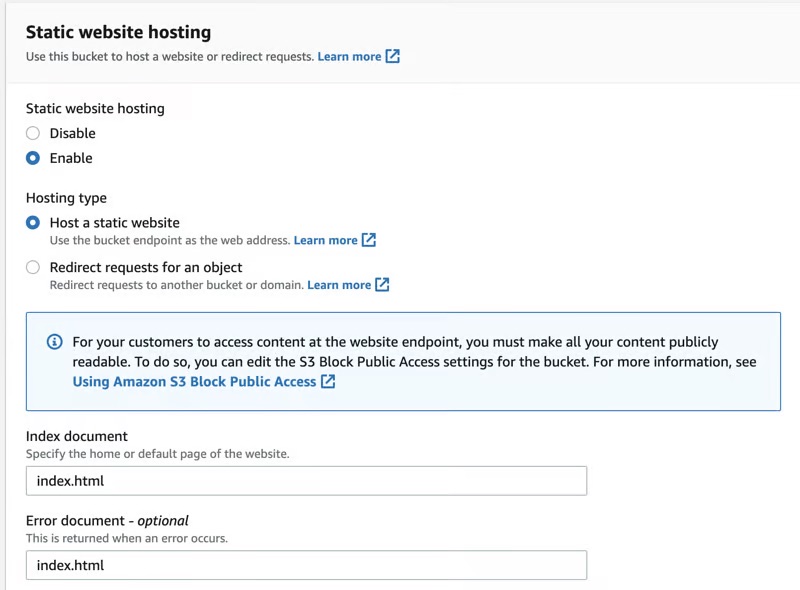Click the Index document label
800x590 pixels.
[x=77, y=436]
